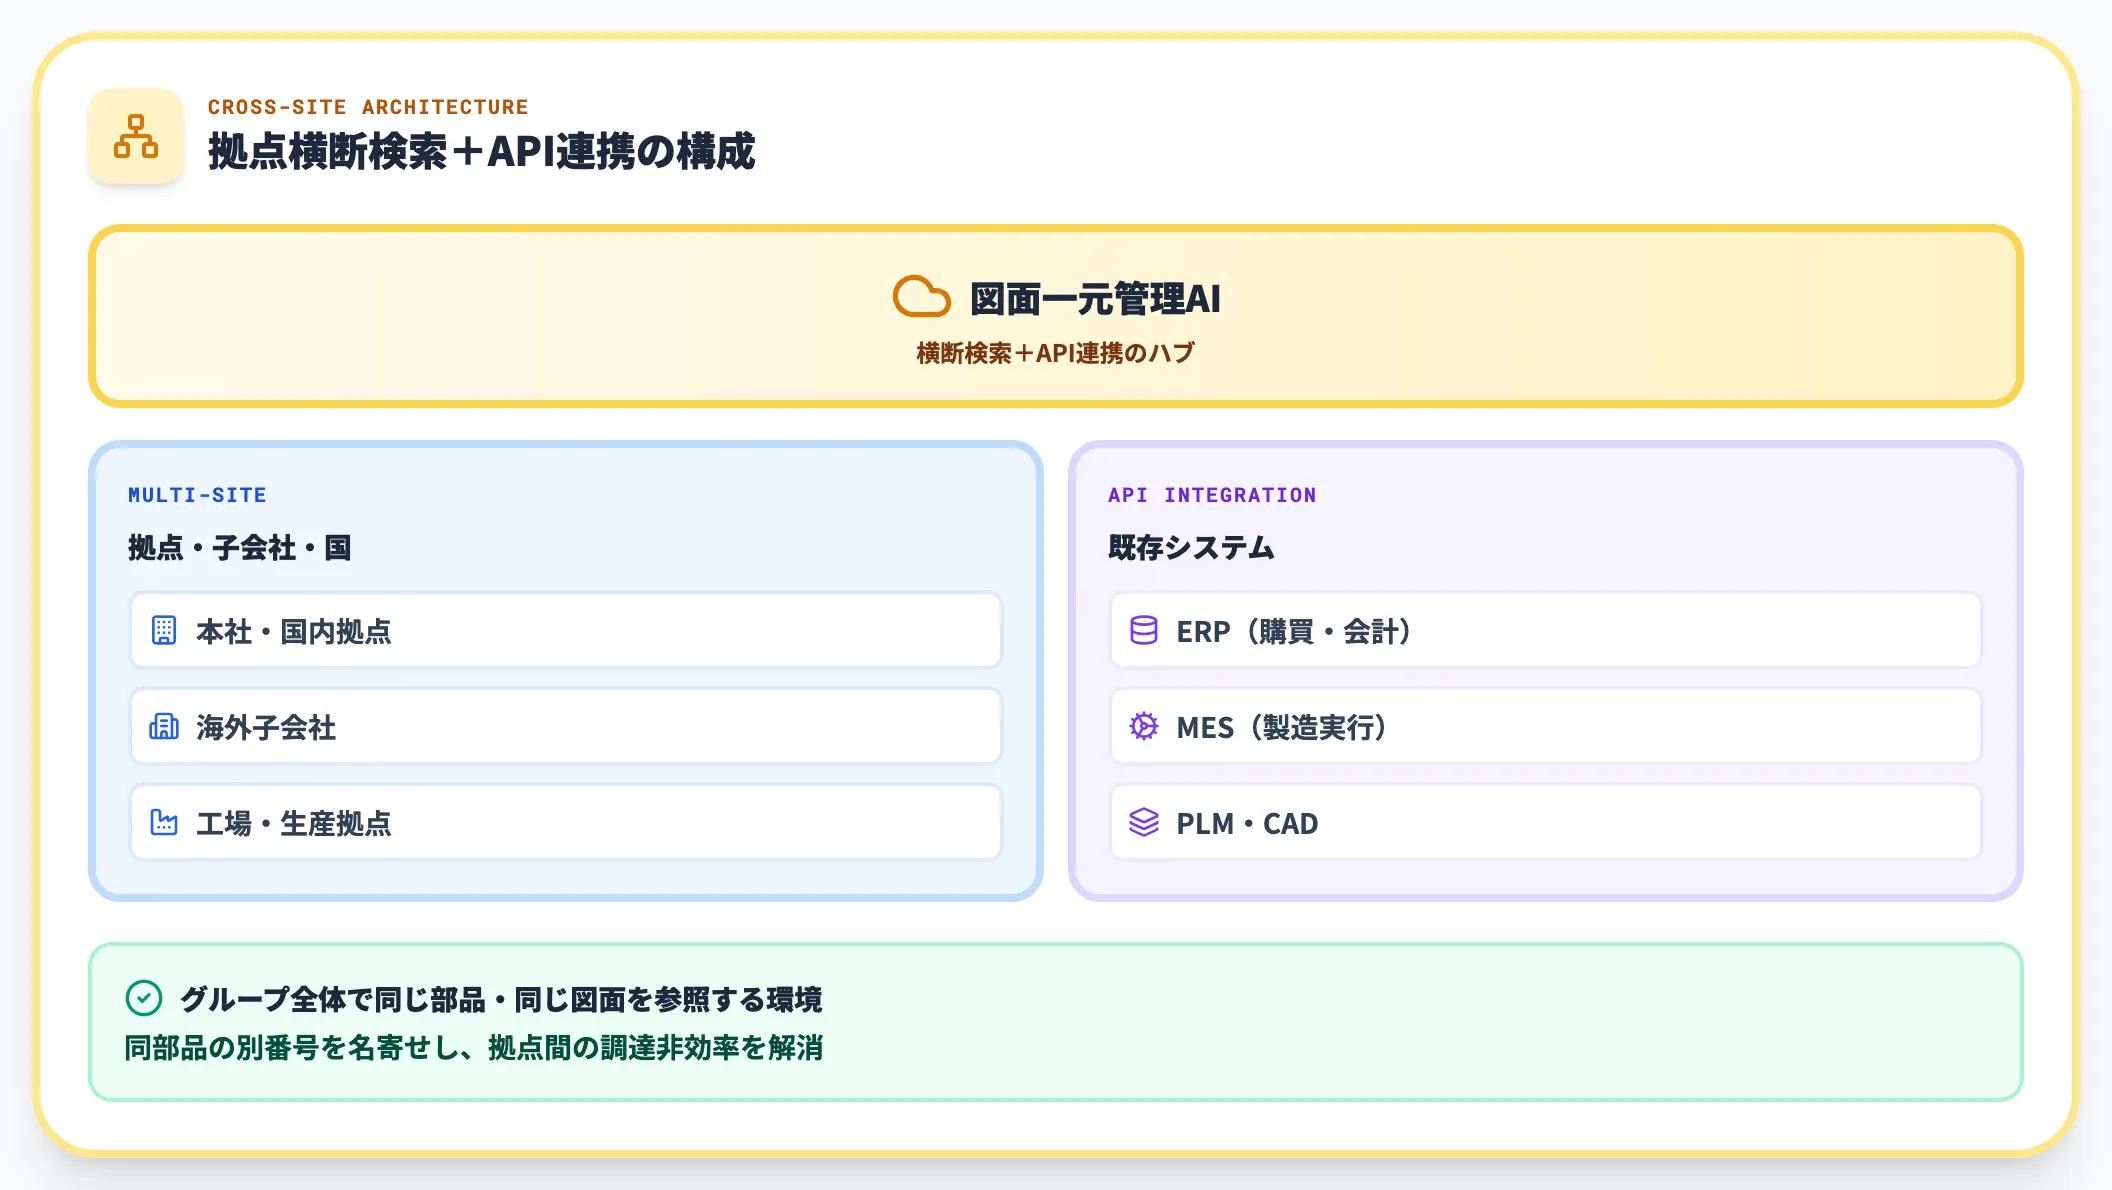The width and height of the screenshot is (2112, 1190).
Task: Click the 図面一元管理AI hub title
Action: [1095, 299]
